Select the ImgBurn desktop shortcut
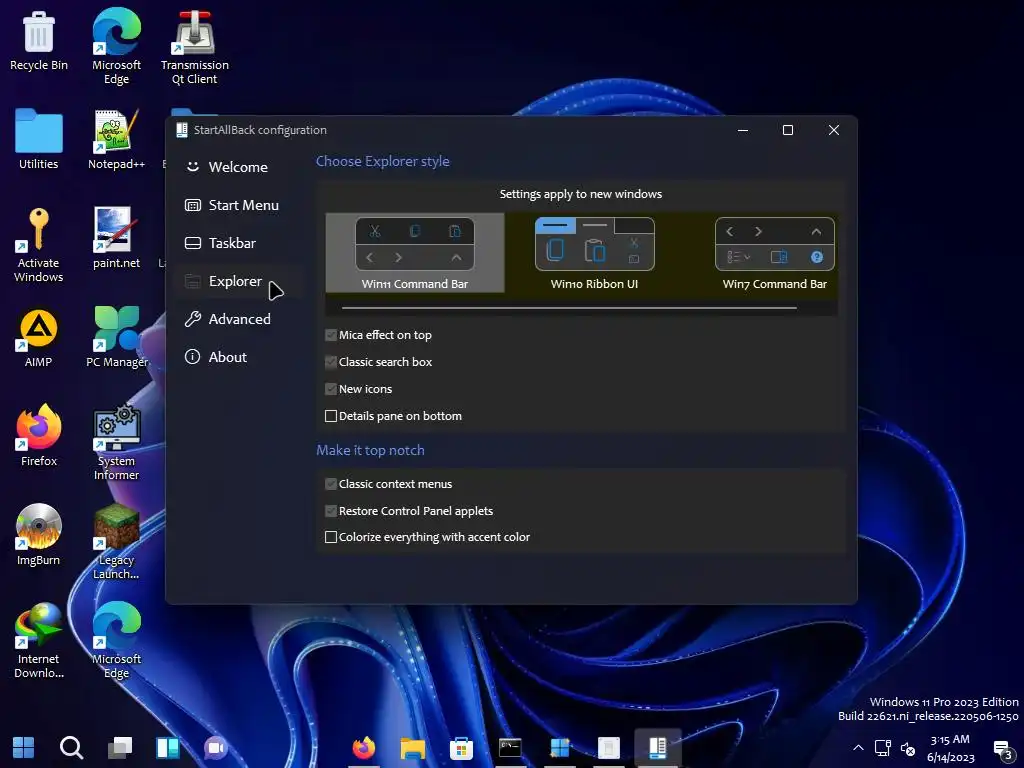This screenshot has width=1024, height=768. click(39, 536)
